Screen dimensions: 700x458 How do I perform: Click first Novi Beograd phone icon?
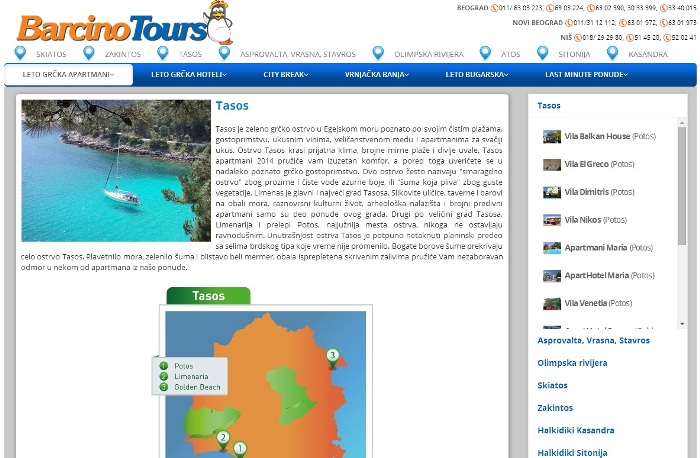pos(569,23)
